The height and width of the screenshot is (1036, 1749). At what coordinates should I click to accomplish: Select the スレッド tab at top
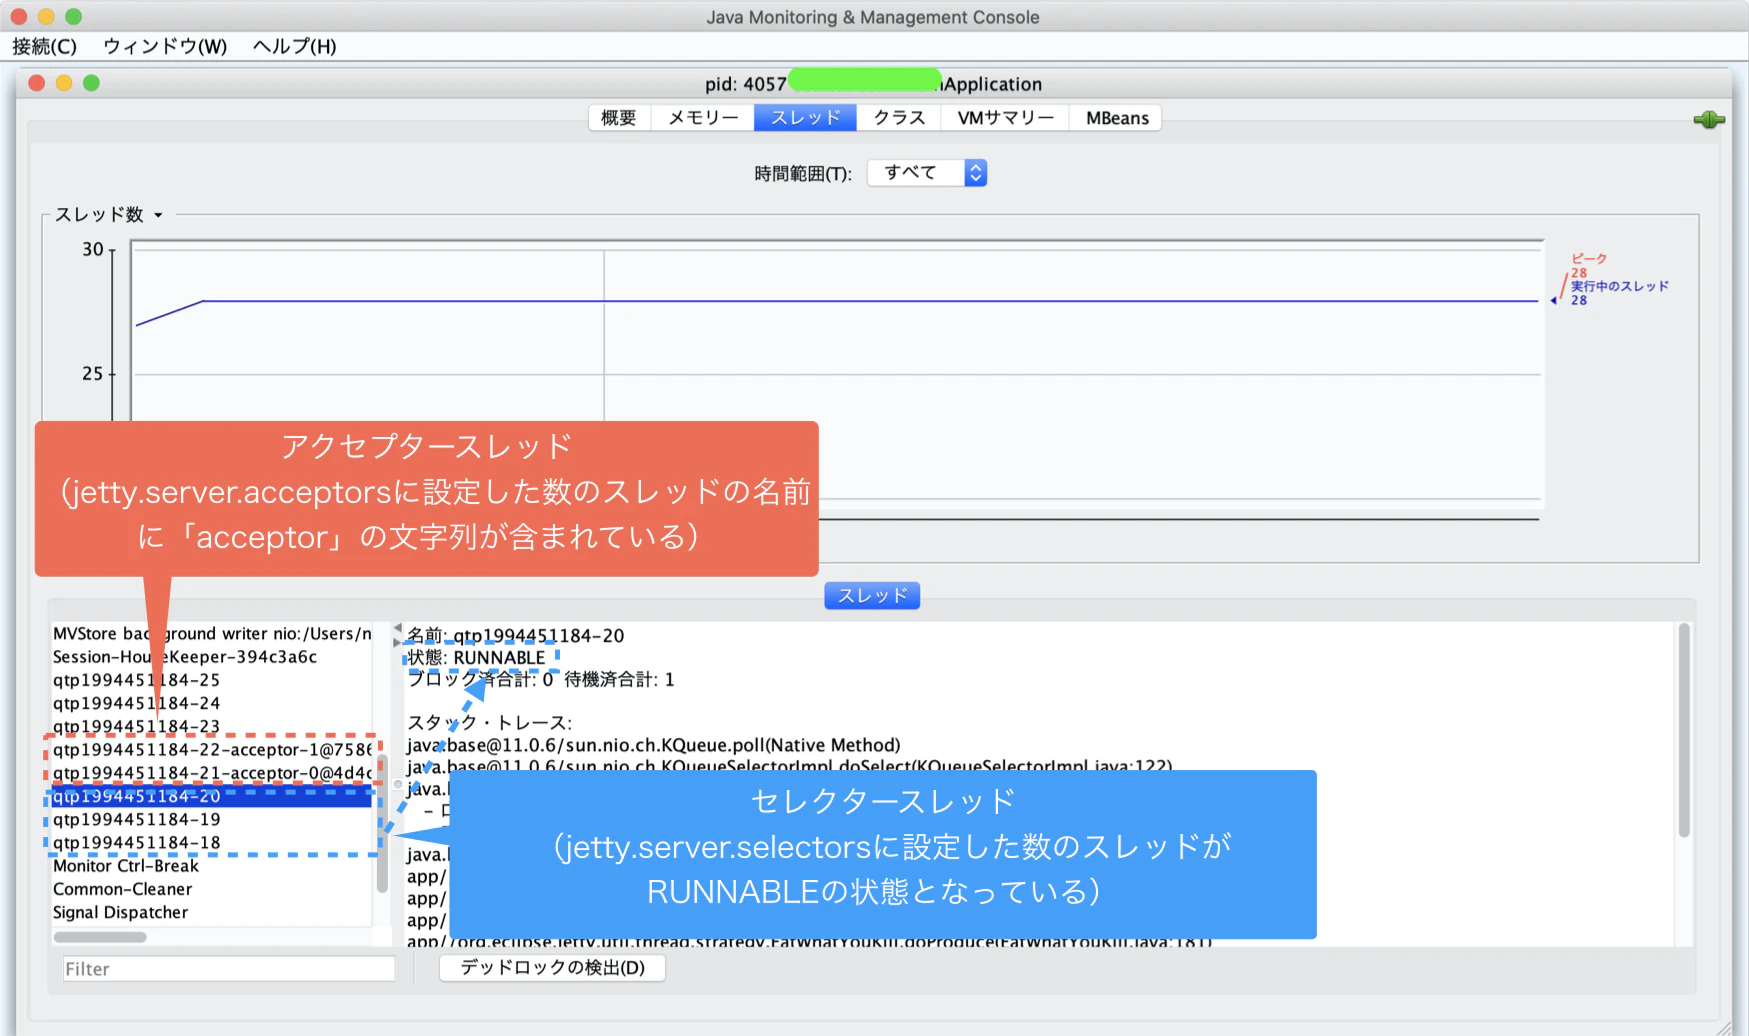pyautogui.click(x=805, y=118)
